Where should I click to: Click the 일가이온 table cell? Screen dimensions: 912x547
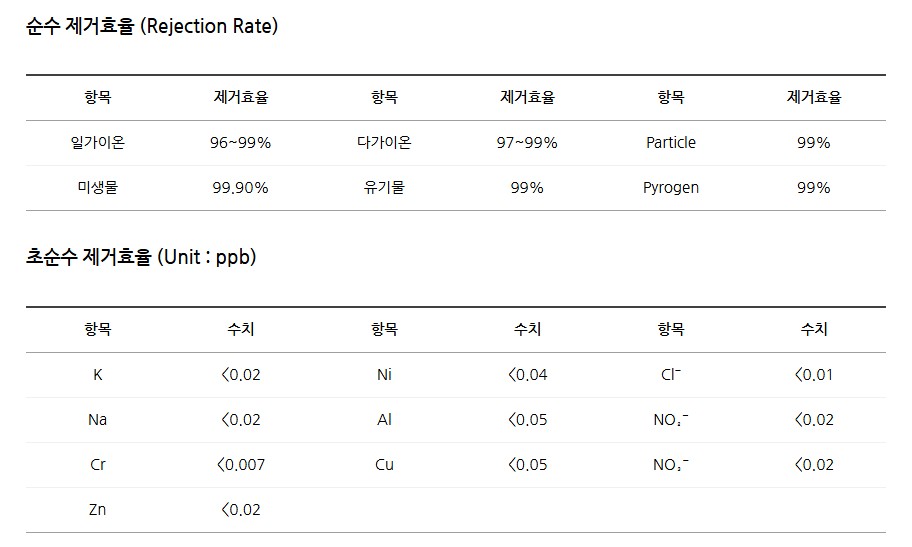98,143
